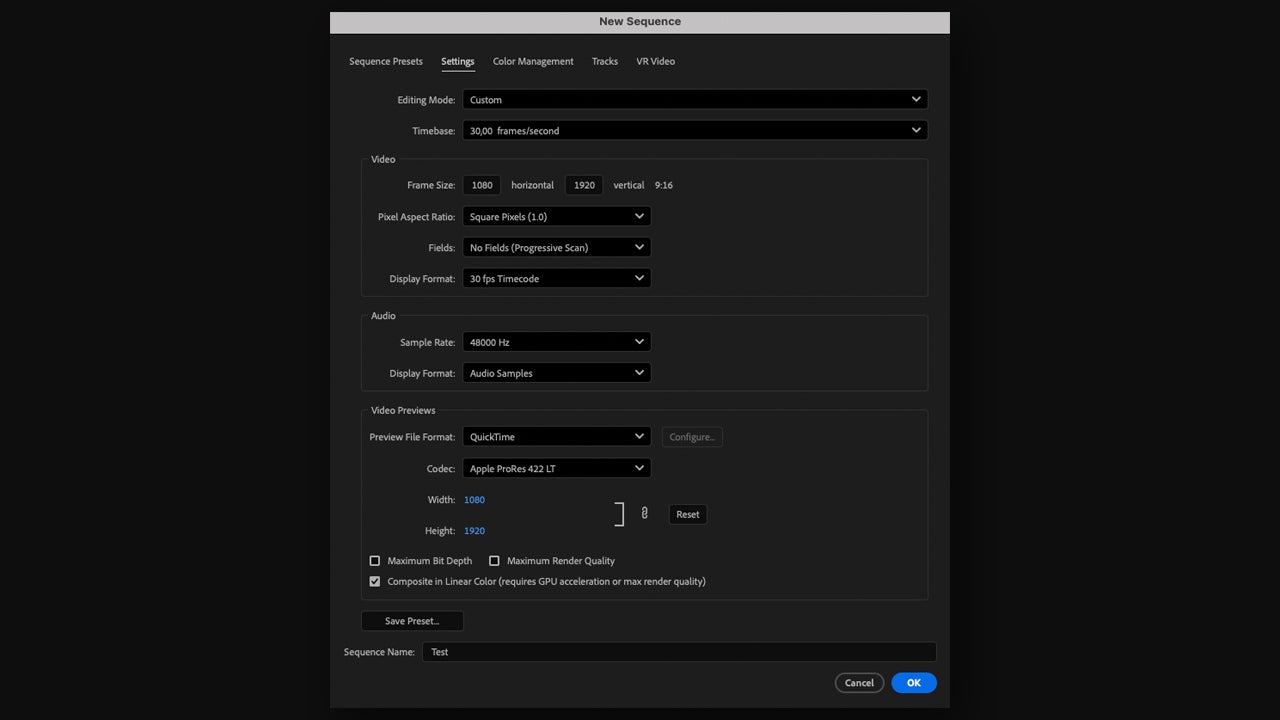
Task: Open the Tracks tab
Action: [604, 61]
